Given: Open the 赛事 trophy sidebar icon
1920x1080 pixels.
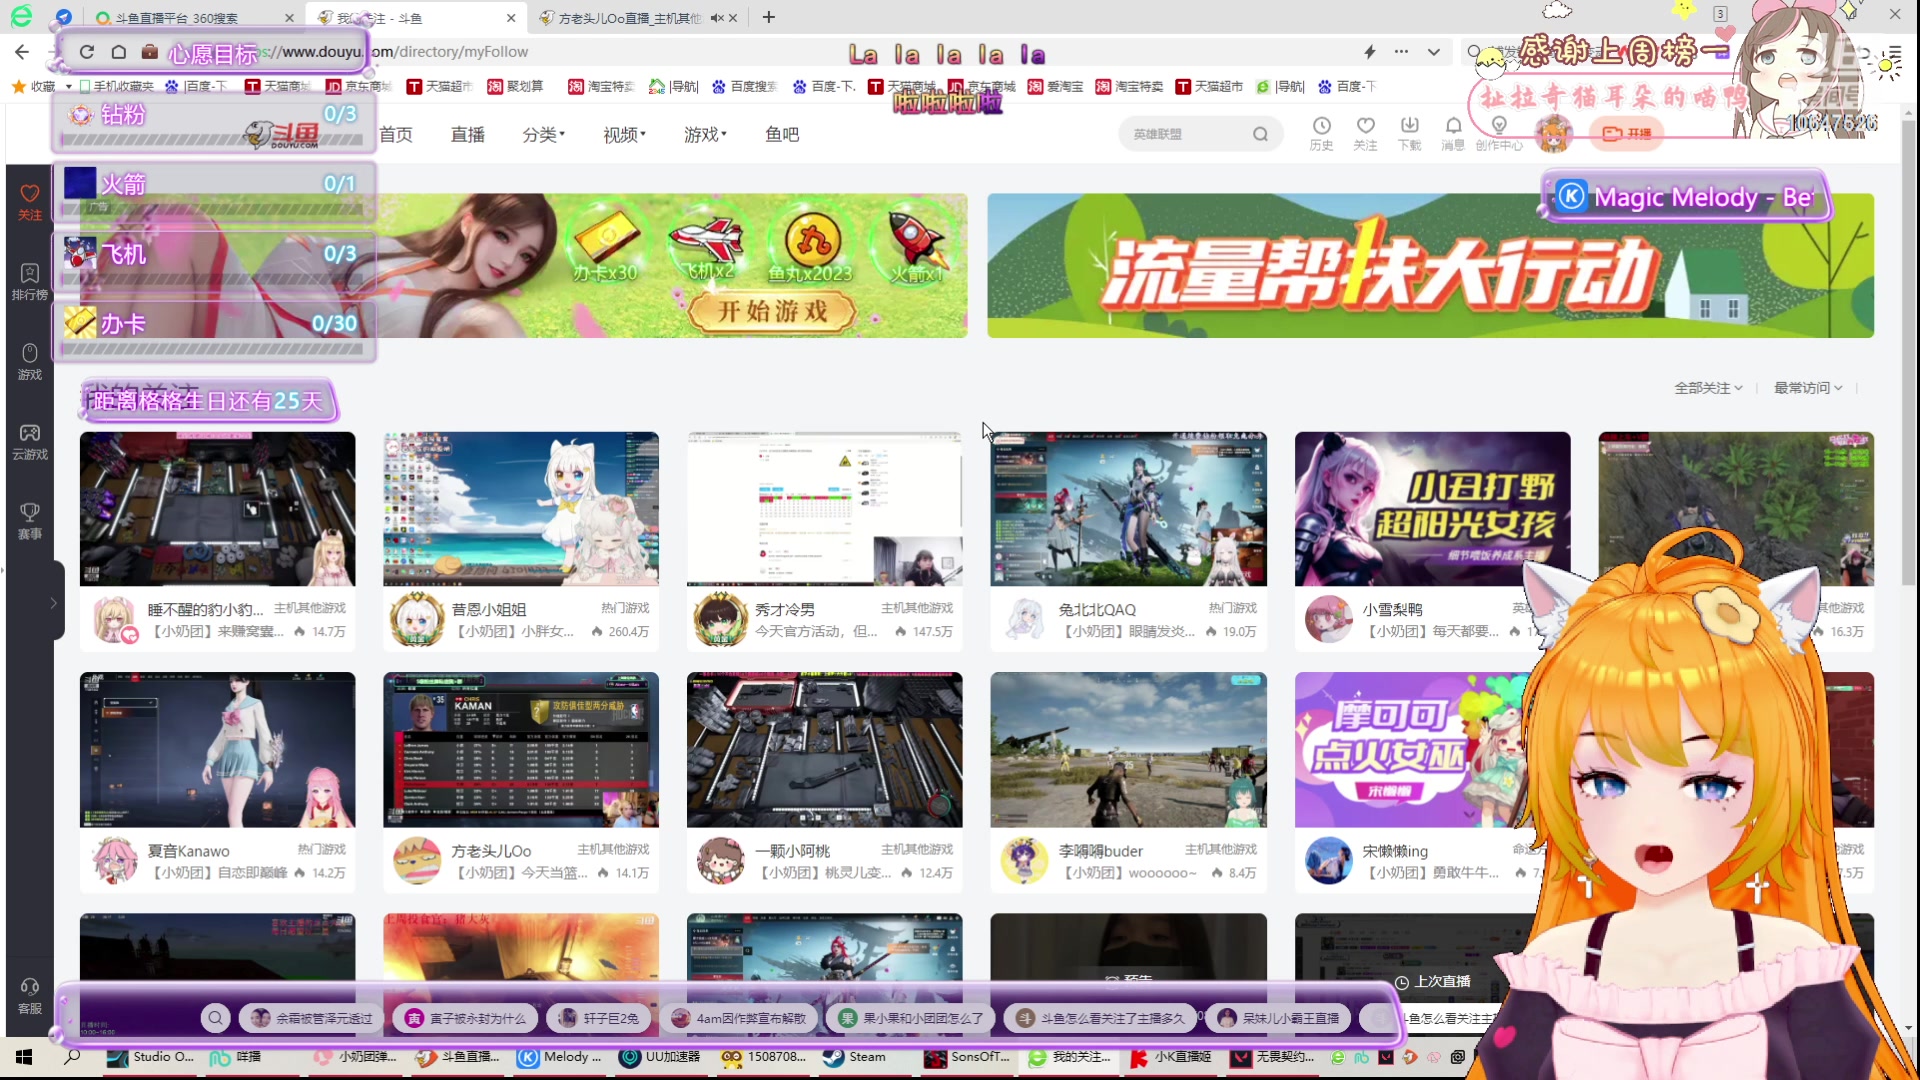Looking at the screenshot, I should [30, 521].
